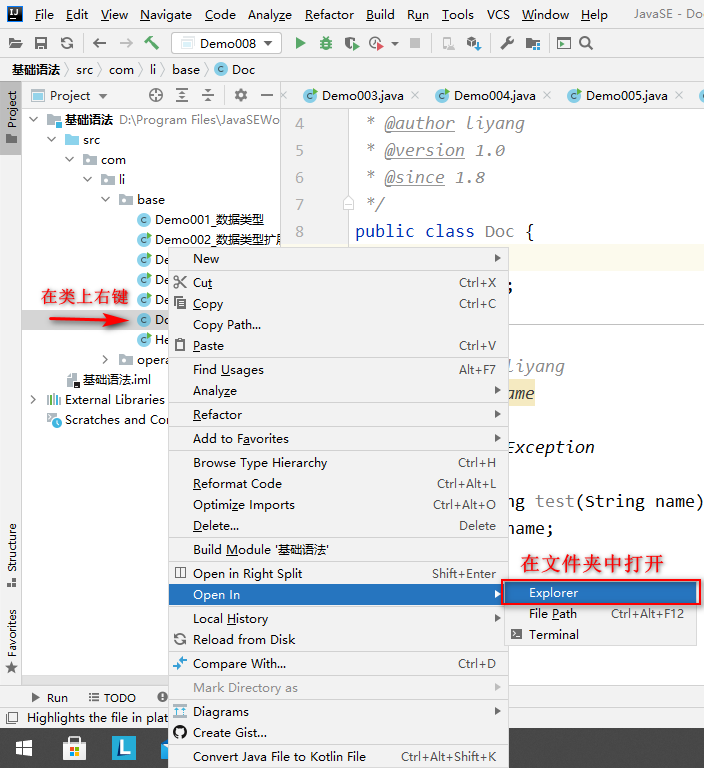Open the TODO tool window button
Image resolution: width=704 pixels, height=768 pixels.
click(x=112, y=697)
